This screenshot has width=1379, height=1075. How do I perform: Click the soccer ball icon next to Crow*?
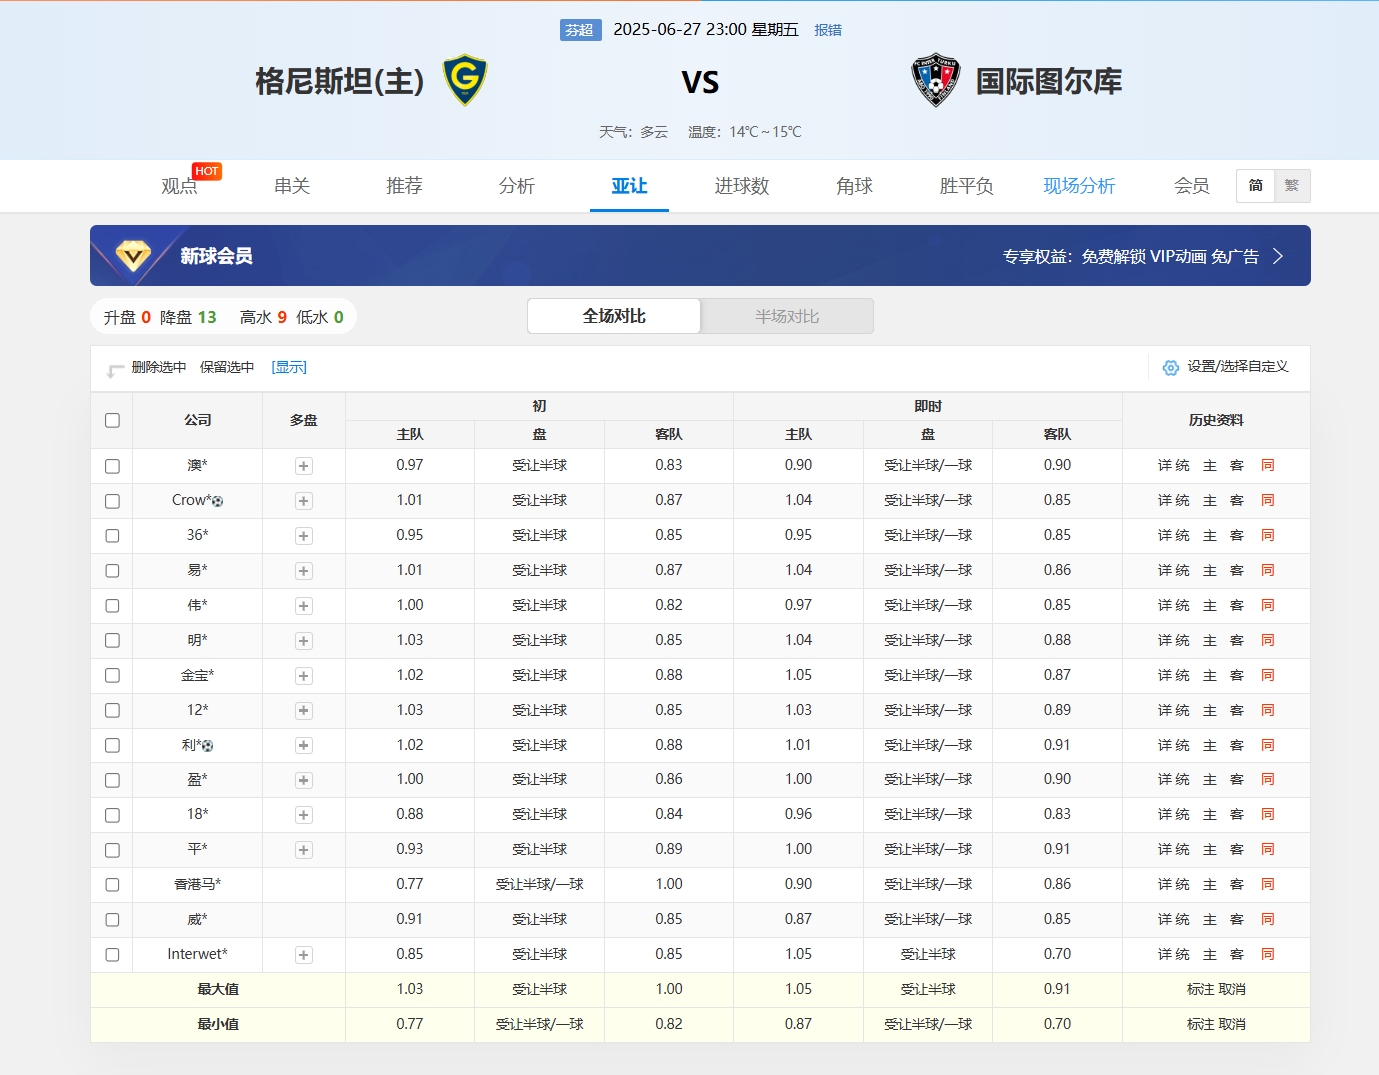click(x=218, y=501)
